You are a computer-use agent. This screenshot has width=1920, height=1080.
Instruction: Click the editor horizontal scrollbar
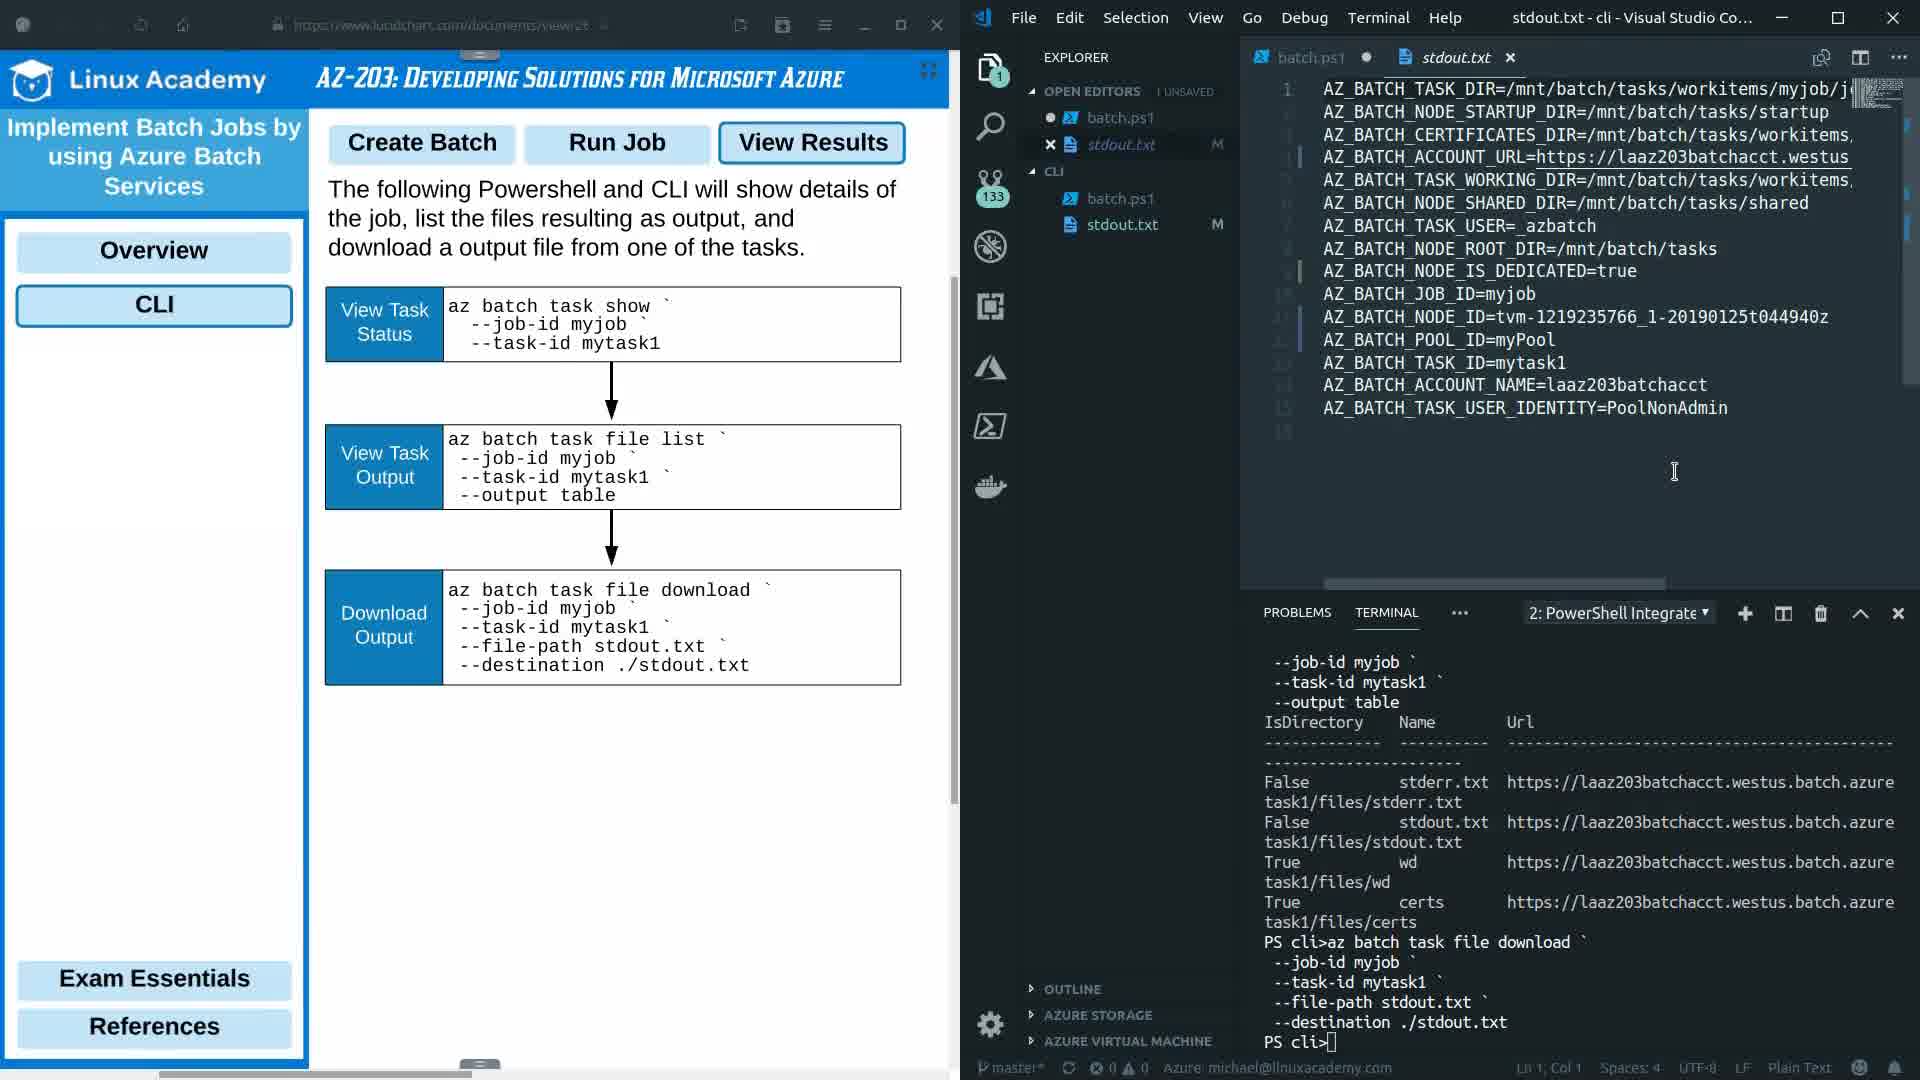click(x=1494, y=584)
